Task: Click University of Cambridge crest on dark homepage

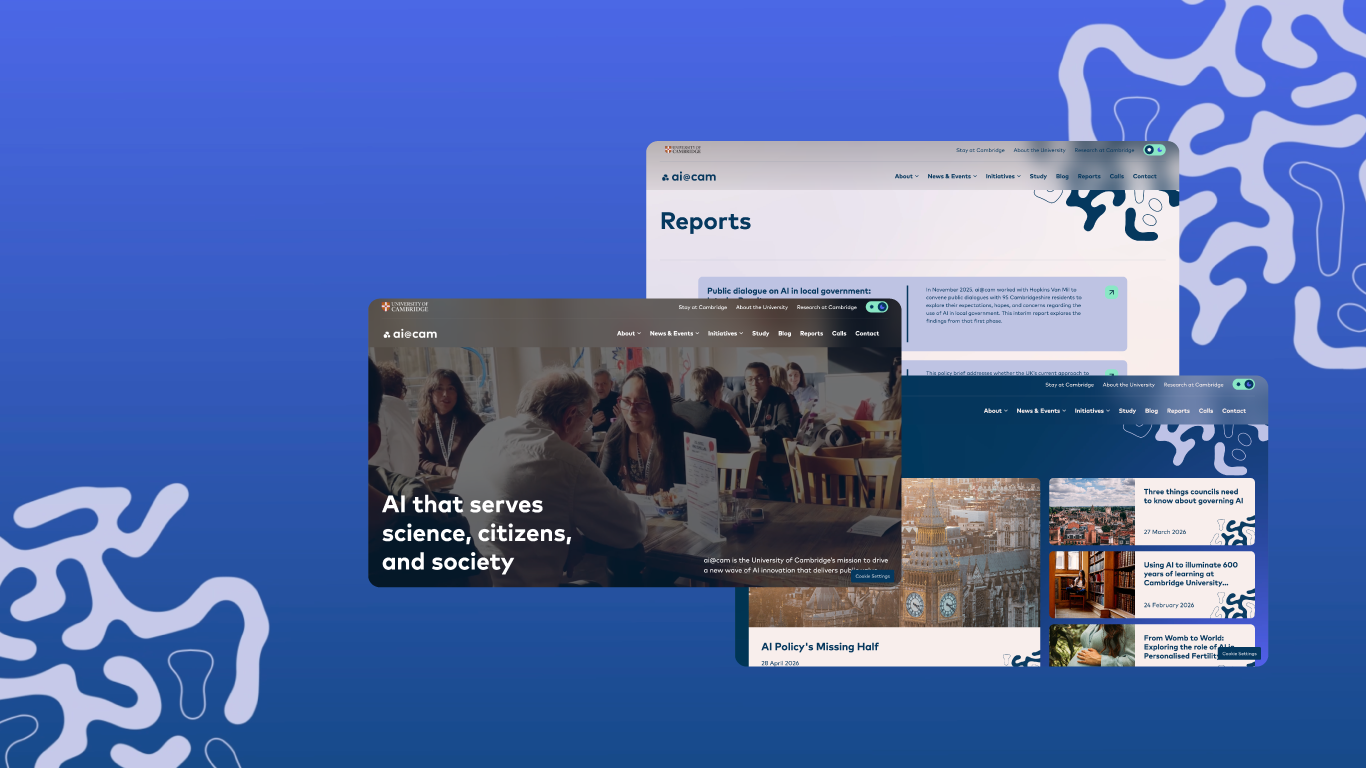Action: coord(405,307)
